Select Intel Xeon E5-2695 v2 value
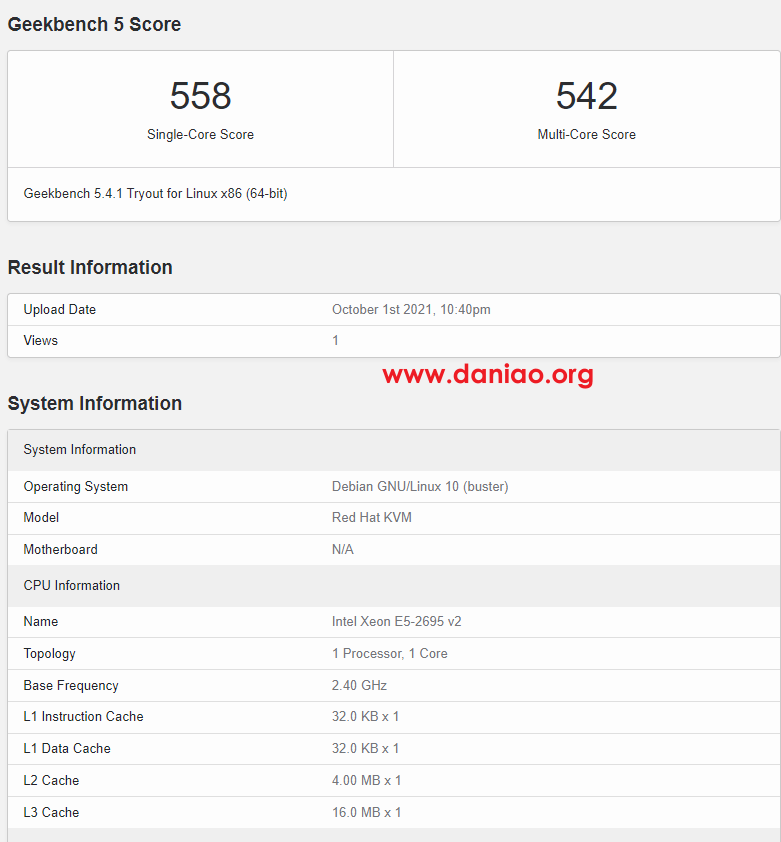This screenshot has height=842, width=781. click(x=396, y=621)
